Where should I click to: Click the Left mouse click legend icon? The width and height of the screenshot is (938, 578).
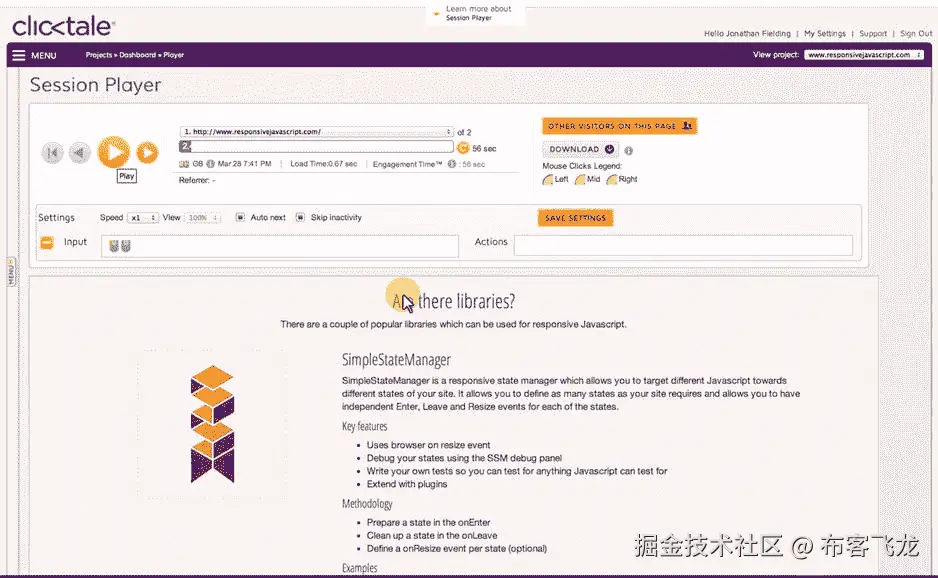coord(547,180)
